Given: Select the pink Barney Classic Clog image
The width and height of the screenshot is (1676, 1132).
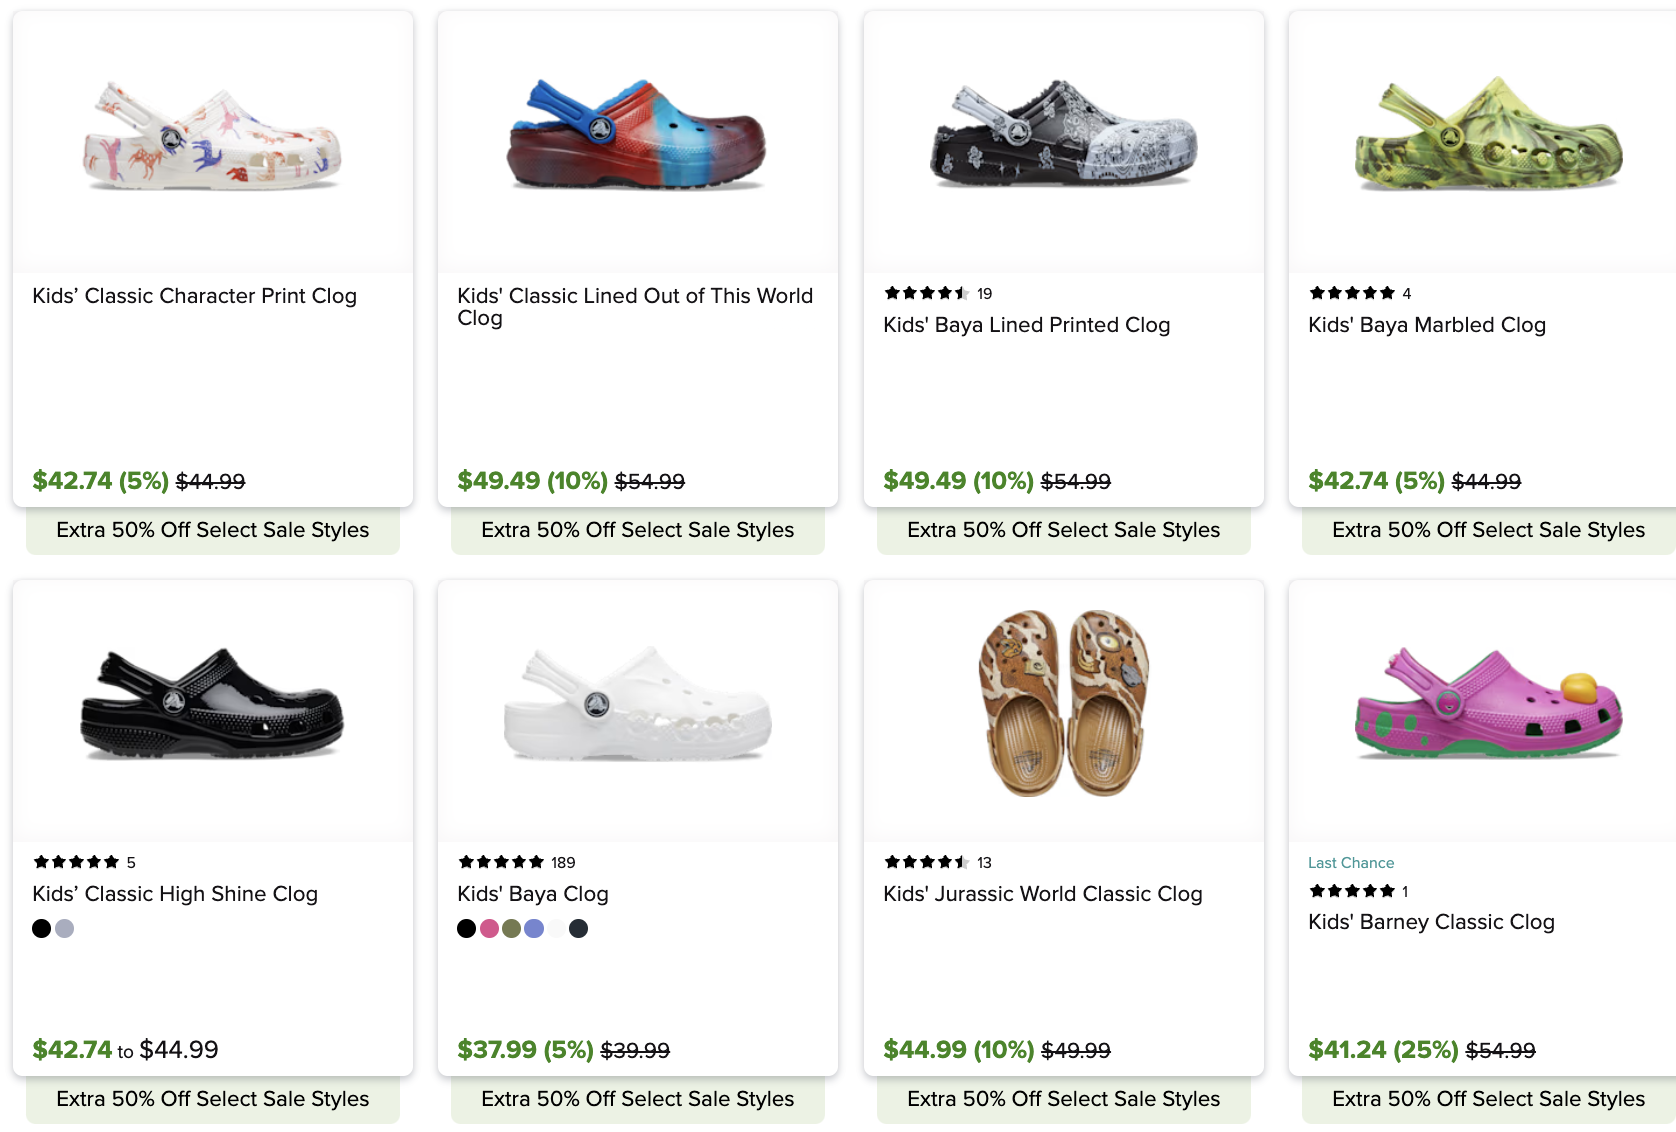Looking at the screenshot, I should (x=1488, y=705).
